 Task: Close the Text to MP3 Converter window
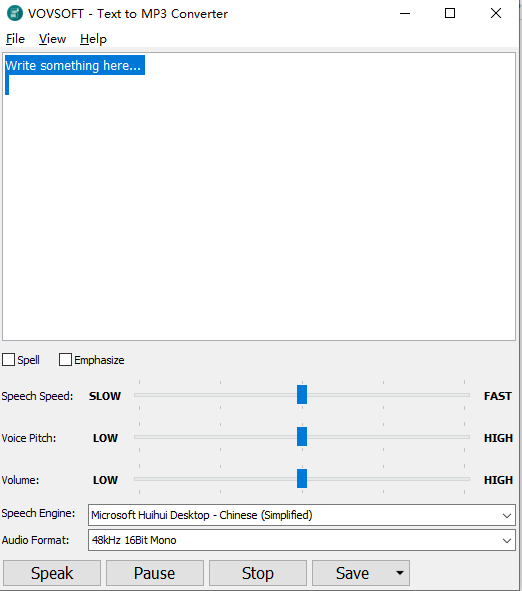[496, 14]
